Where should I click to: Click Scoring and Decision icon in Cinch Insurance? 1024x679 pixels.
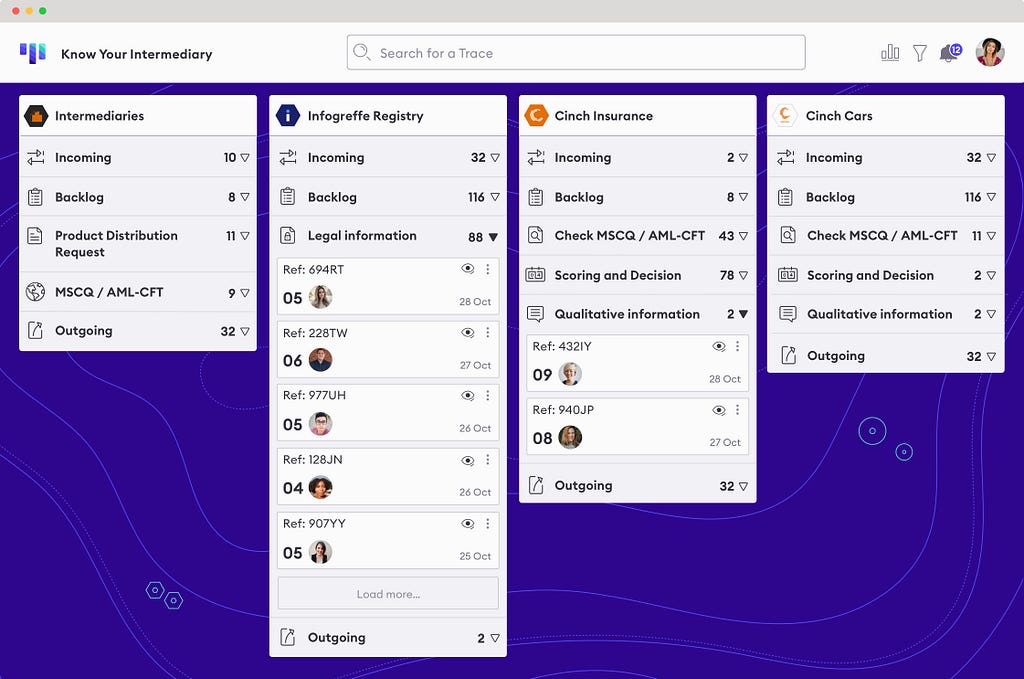pyautogui.click(x=536, y=275)
